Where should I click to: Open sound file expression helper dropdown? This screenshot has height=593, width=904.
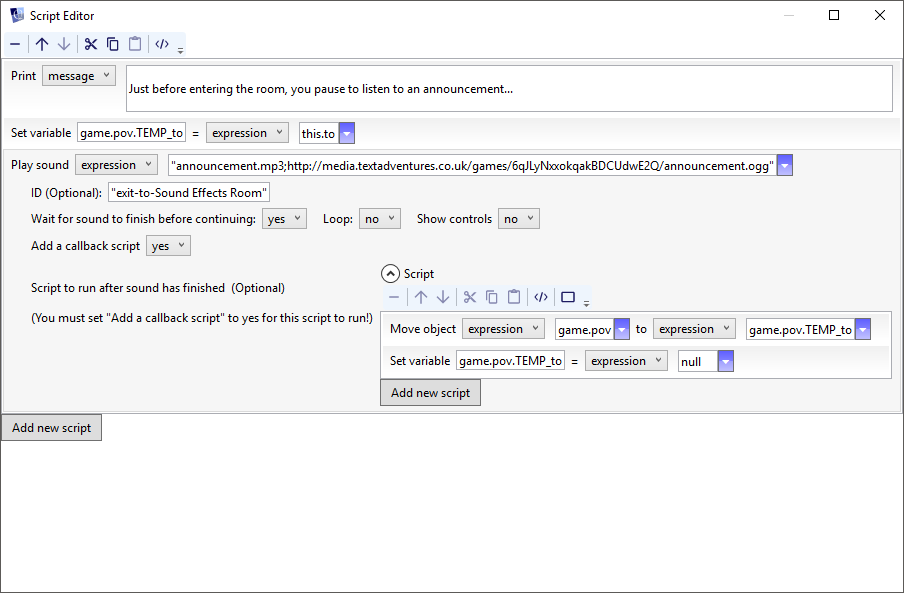(785, 165)
